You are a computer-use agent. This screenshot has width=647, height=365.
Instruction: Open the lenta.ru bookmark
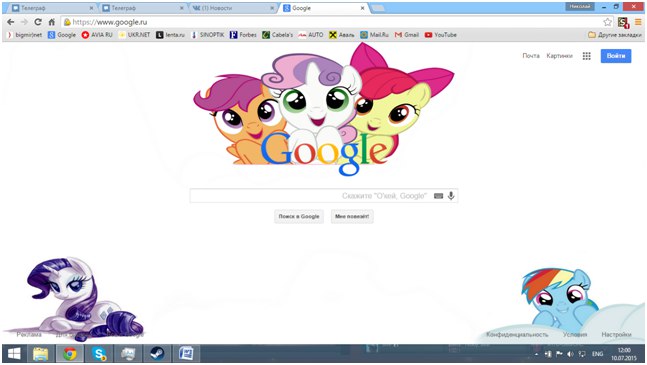point(170,35)
